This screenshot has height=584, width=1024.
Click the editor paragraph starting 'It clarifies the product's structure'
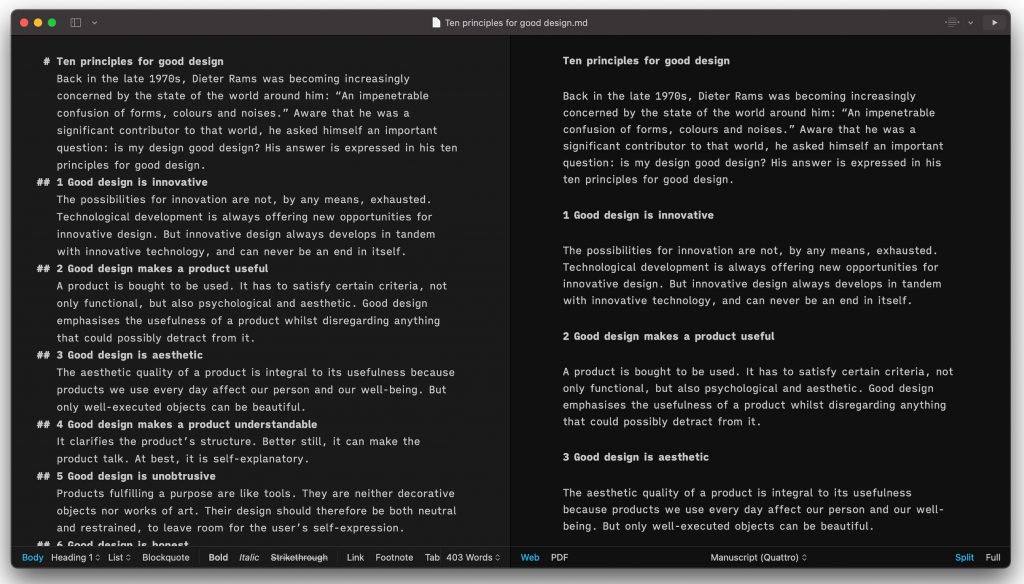pyautogui.click(x=238, y=450)
